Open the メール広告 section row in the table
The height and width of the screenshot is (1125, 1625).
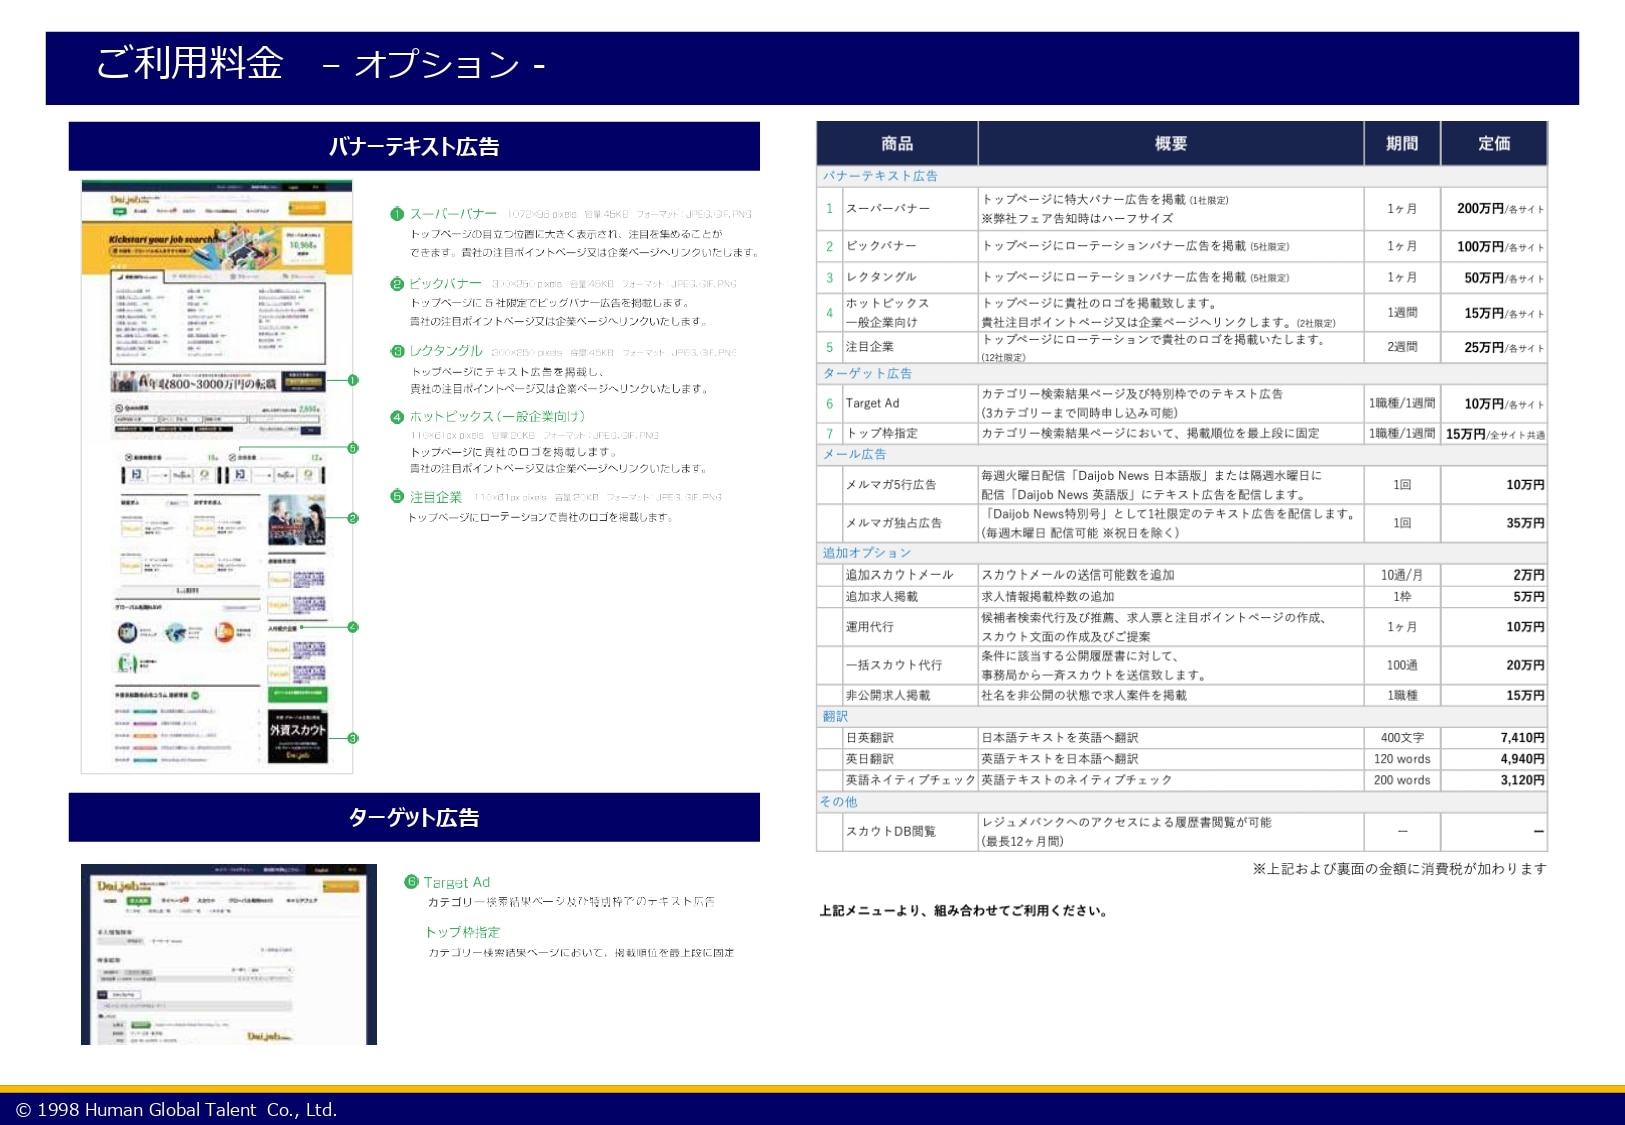[855, 454]
